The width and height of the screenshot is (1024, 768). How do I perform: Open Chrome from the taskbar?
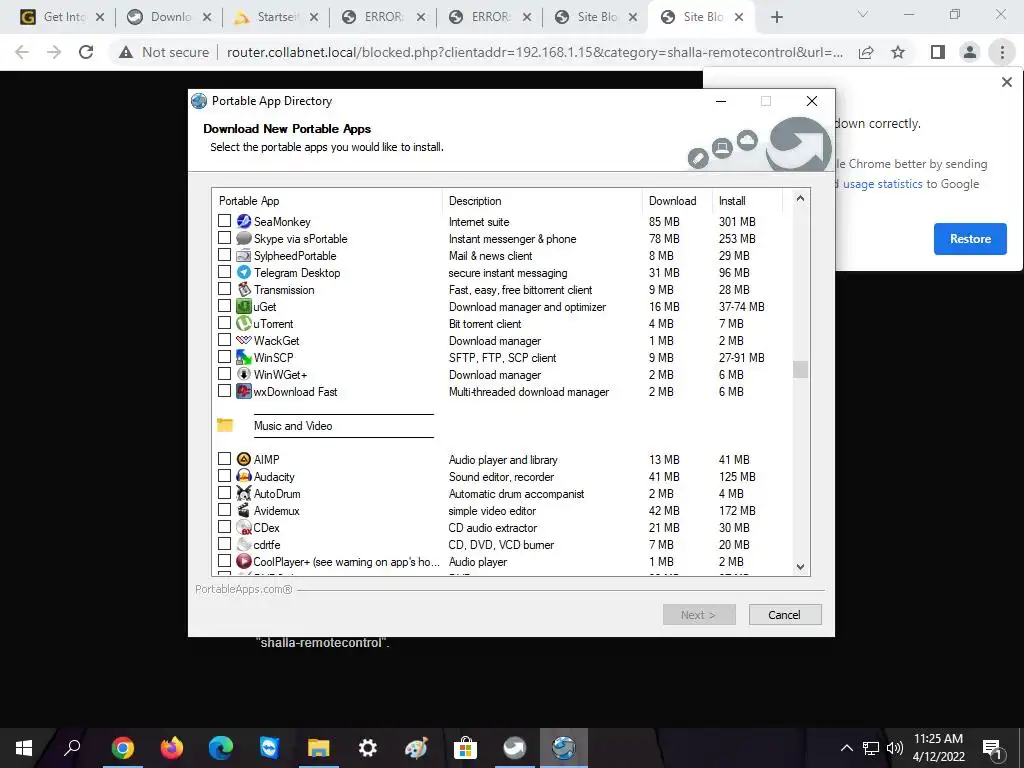pos(122,748)
